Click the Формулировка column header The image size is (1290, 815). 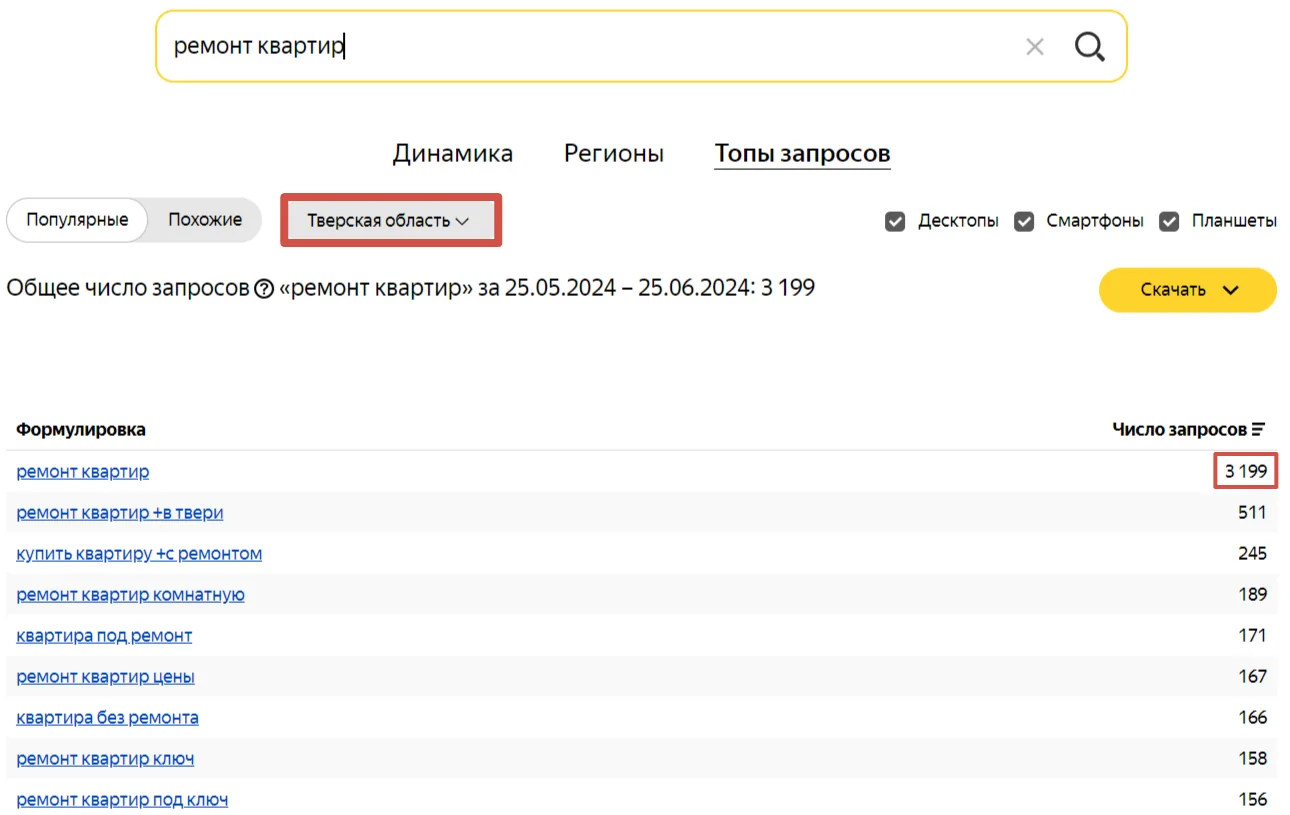pyautogui.click(x=81, y=430)
